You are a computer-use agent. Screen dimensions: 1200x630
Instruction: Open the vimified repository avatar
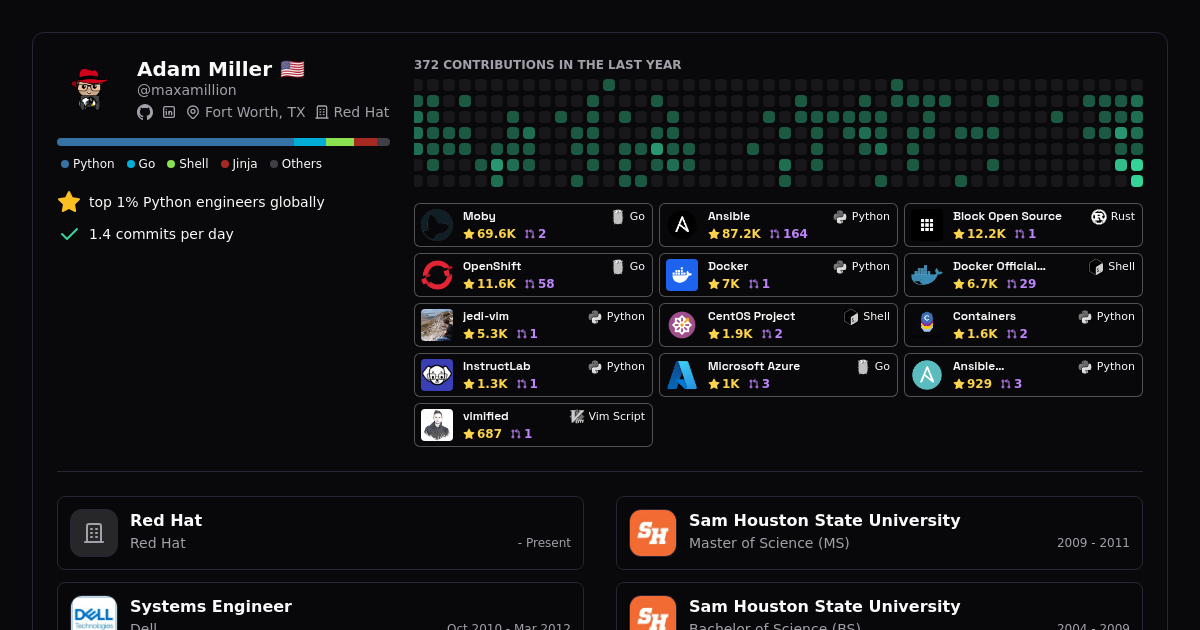(437, 425)
